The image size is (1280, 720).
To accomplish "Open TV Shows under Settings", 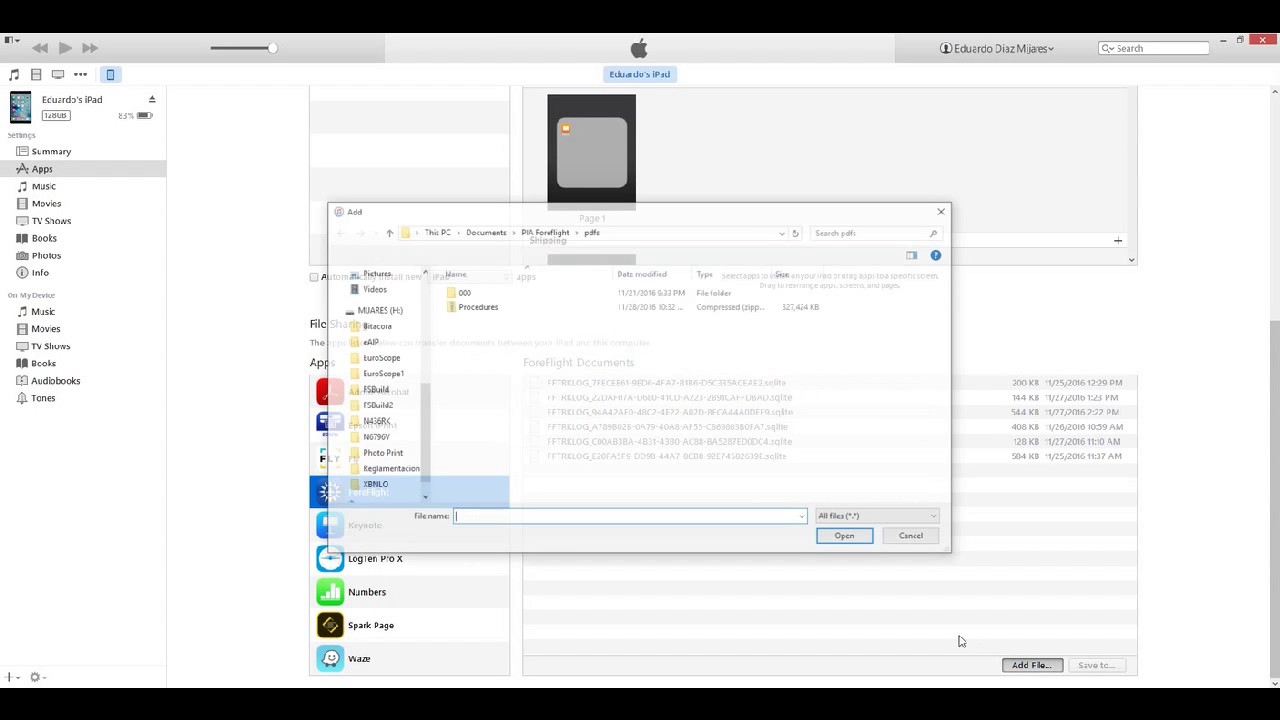I will pyautogui.click(x=51, y=221).
